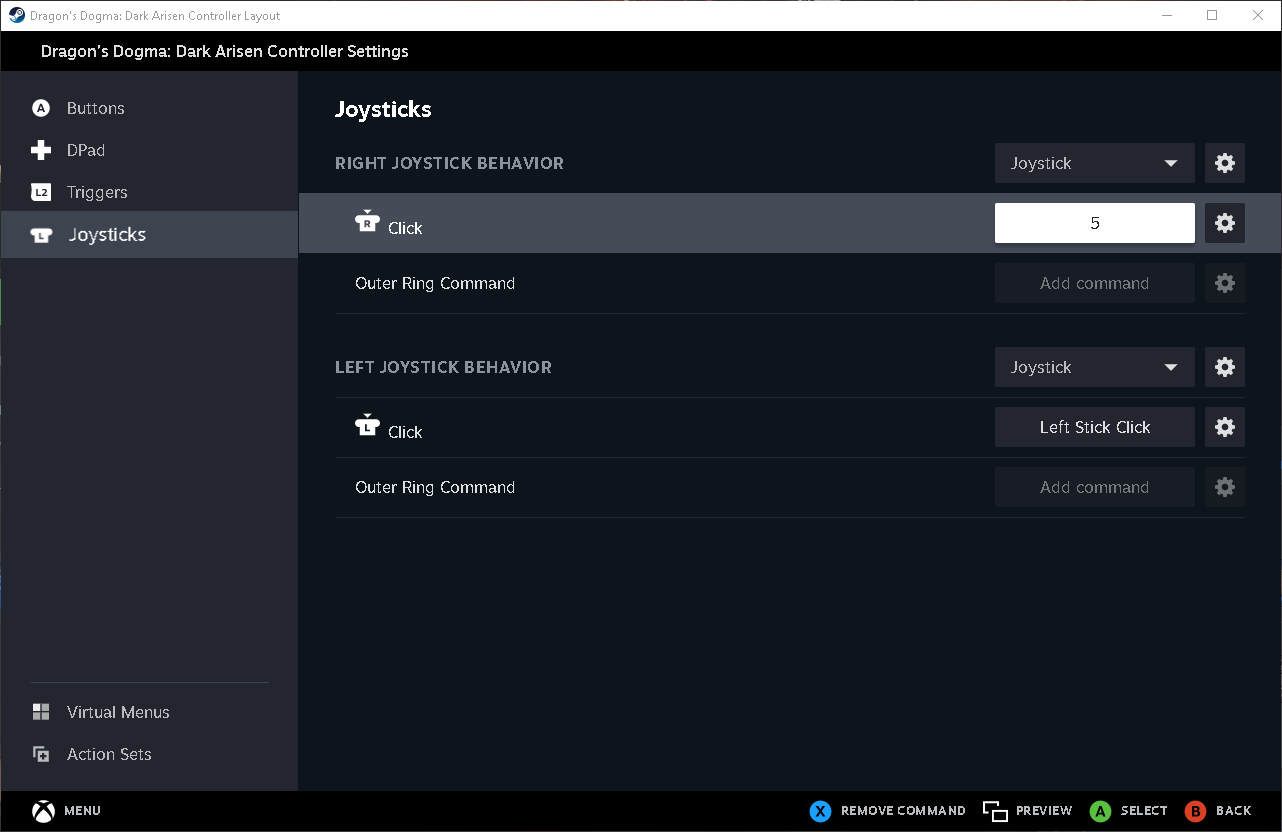Open Action Sets
Screen dimensions: 1282x832
[149, 754]
